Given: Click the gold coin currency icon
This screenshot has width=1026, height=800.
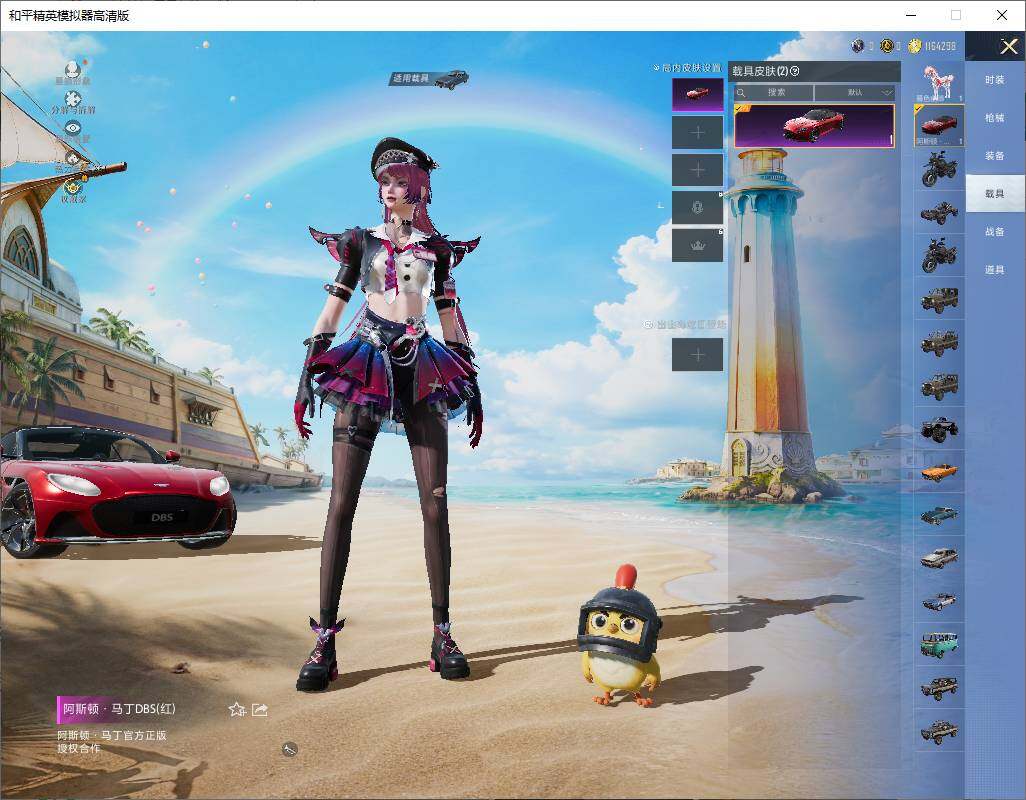Looking at the screenshot, I should point(914,46).
